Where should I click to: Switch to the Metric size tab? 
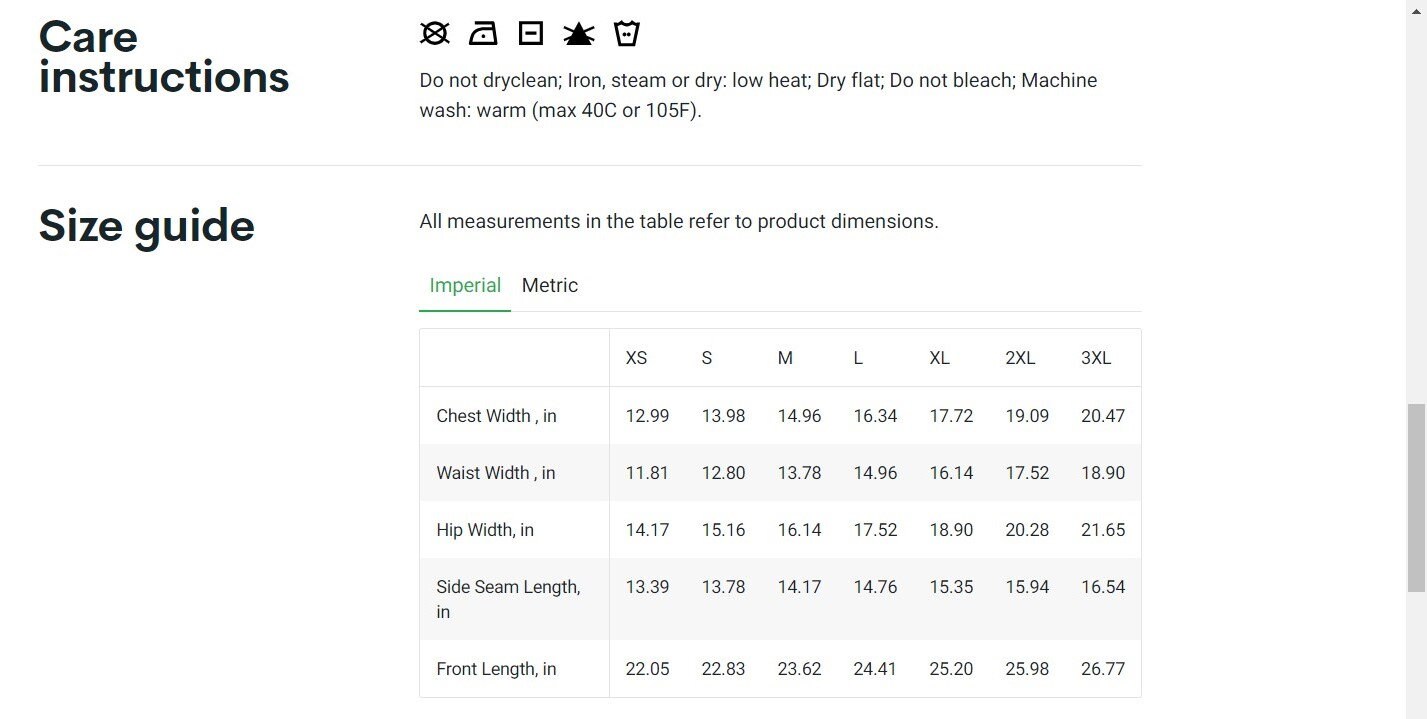550,285
